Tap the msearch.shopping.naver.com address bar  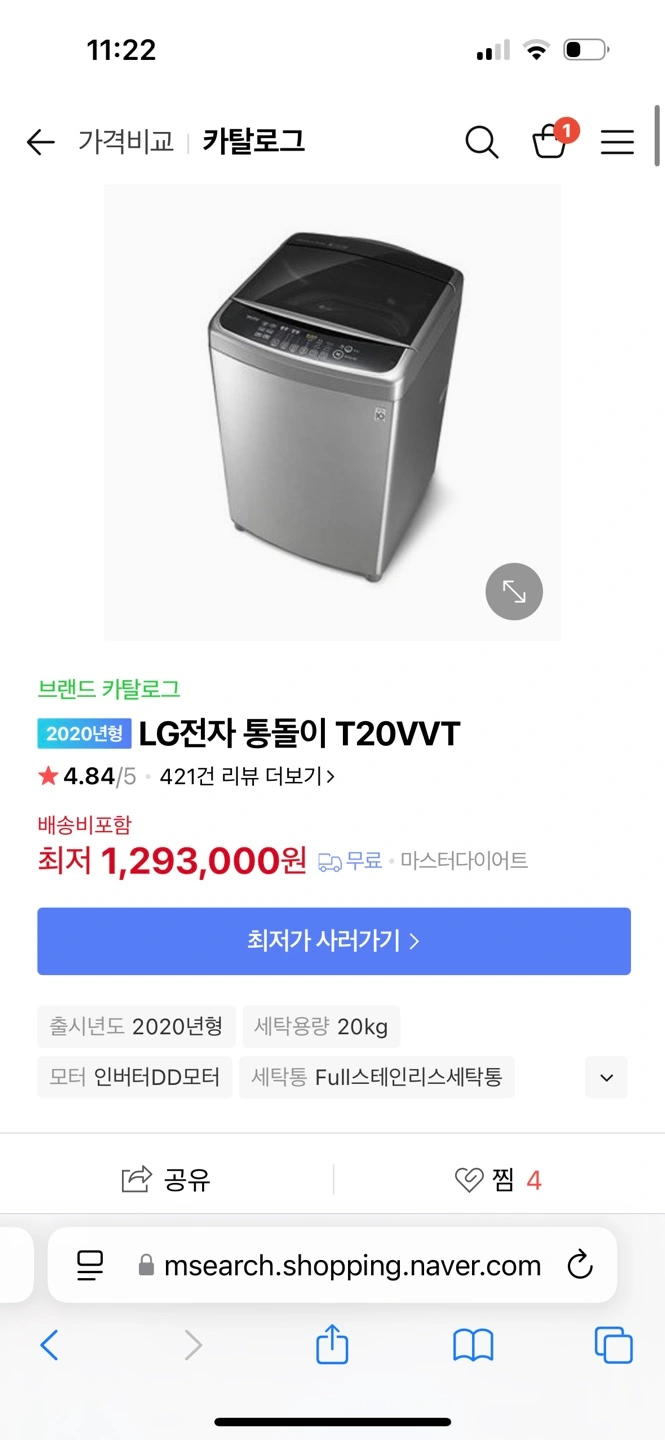click(x=332, y=1265)
